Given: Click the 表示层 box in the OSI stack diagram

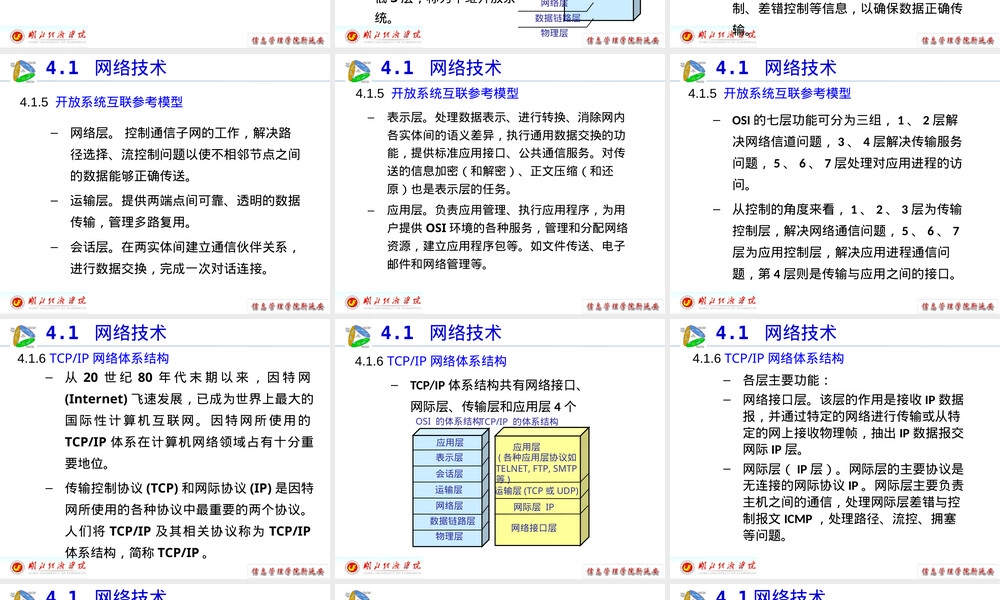Looking at the screenshot, I should (448, 458).
